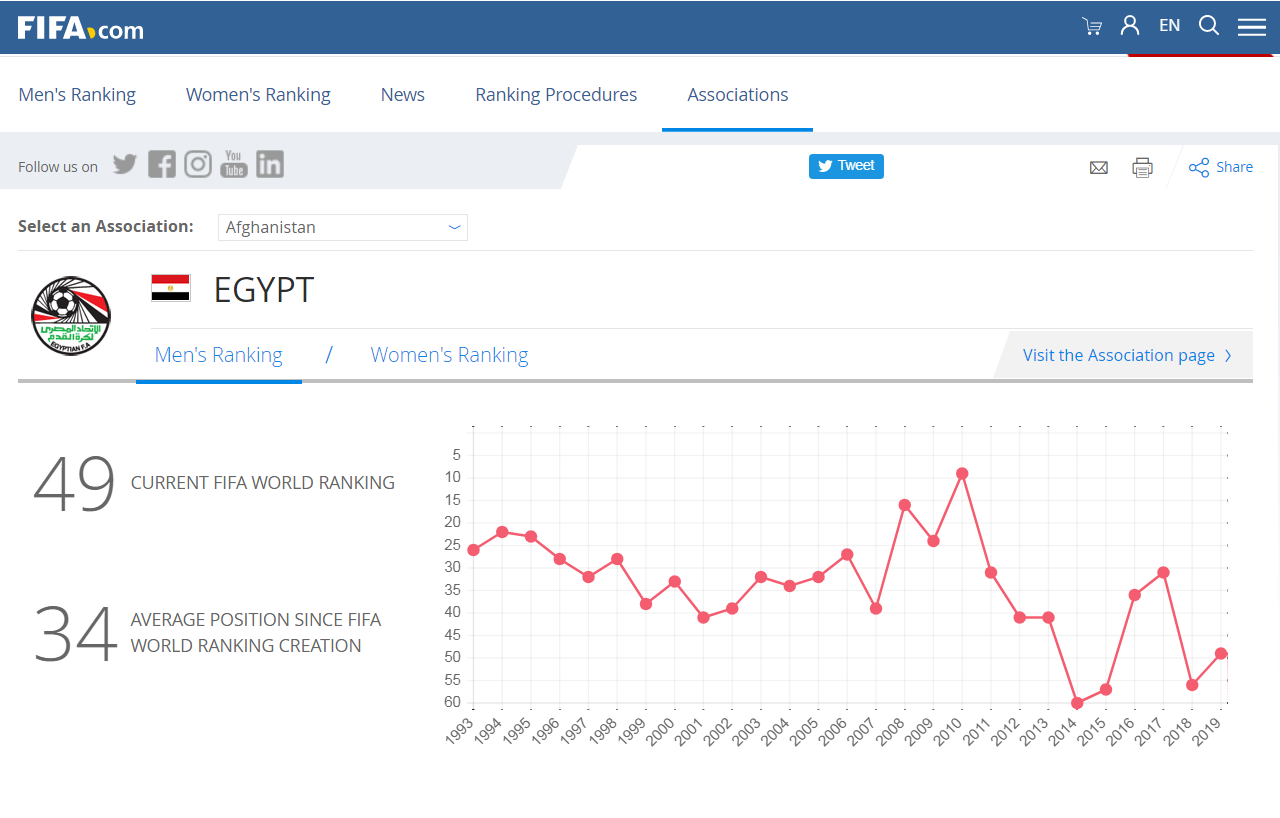Click the EGYPT heading text

(264, 289)
